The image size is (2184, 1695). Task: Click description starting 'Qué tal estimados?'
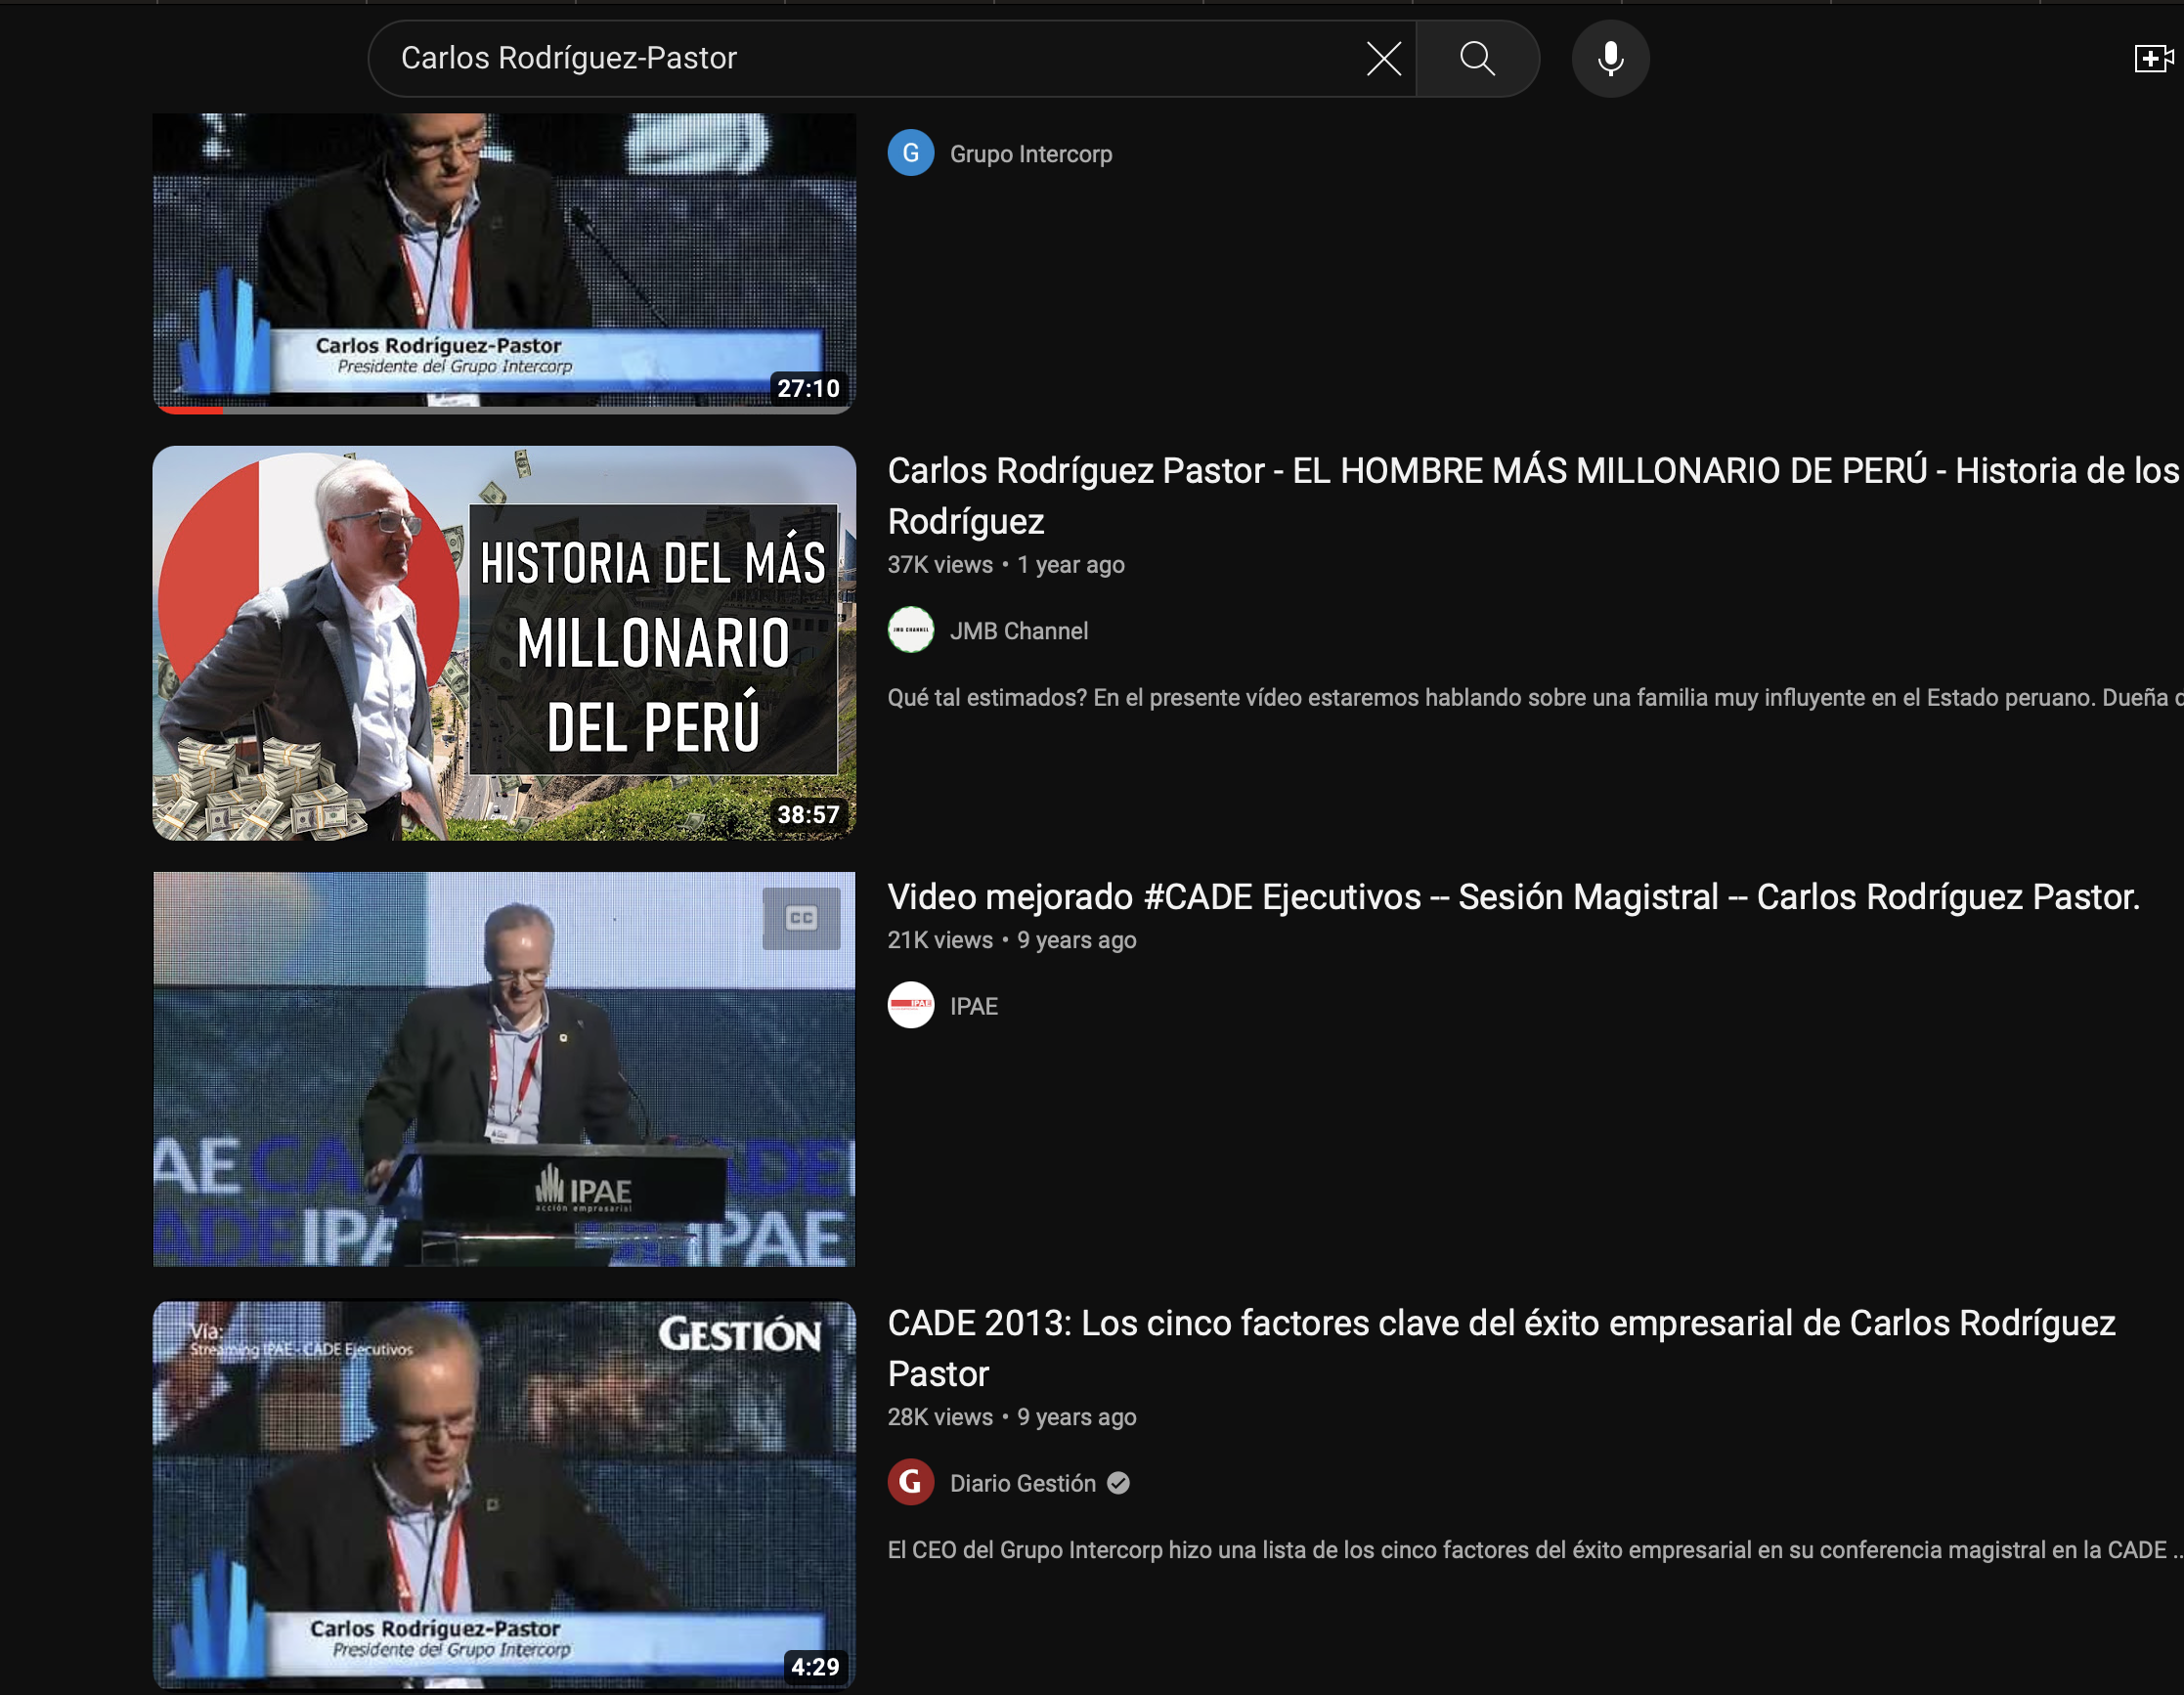(1535, 698)
